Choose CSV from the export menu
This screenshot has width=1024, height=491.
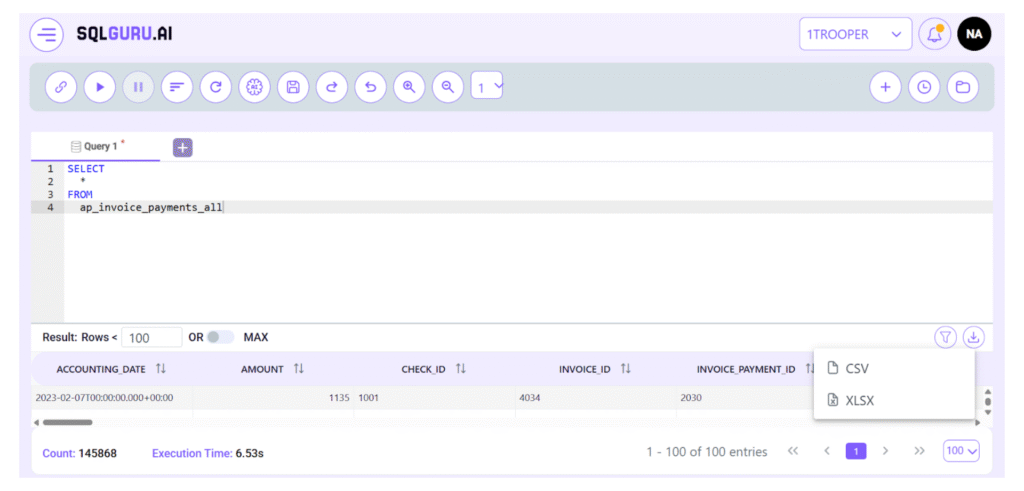point(856,368)
